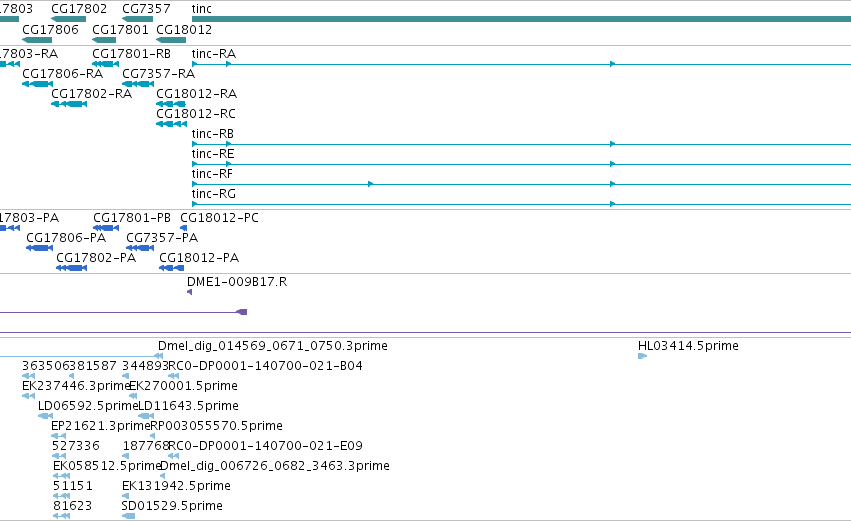
Task: Select EST 344893
Action: [145, 366]
